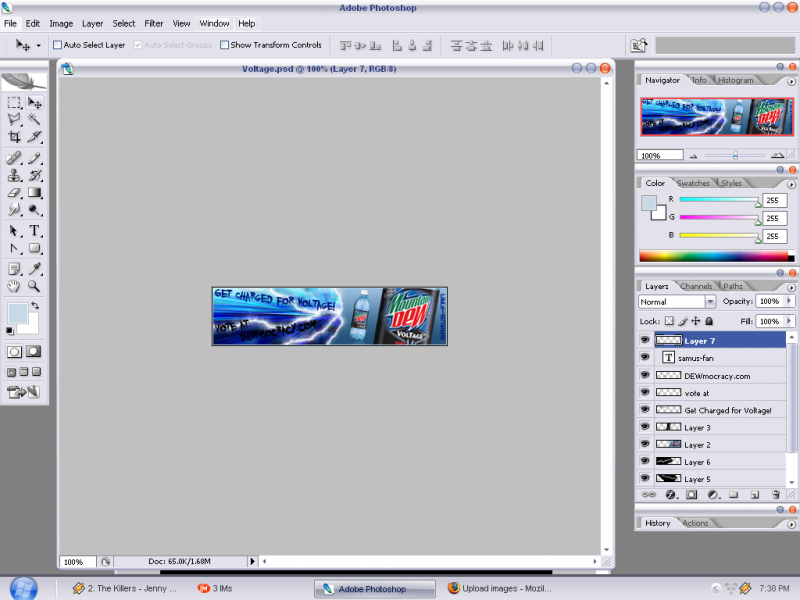The width and height of the screenshot is (800, 600).
Task: Select the Notes tool
Action: (x=14, y=269)
